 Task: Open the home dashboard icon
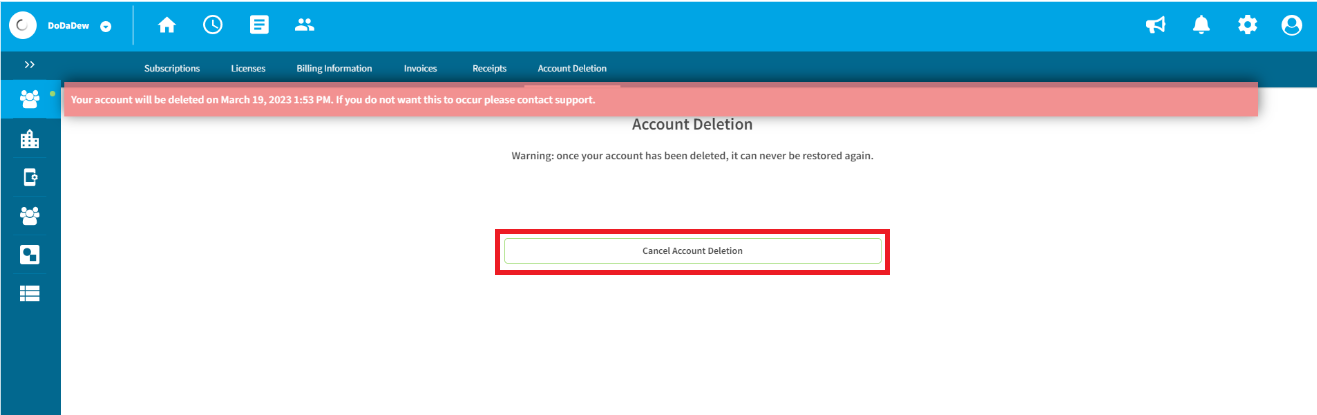[x=167, y=25]
